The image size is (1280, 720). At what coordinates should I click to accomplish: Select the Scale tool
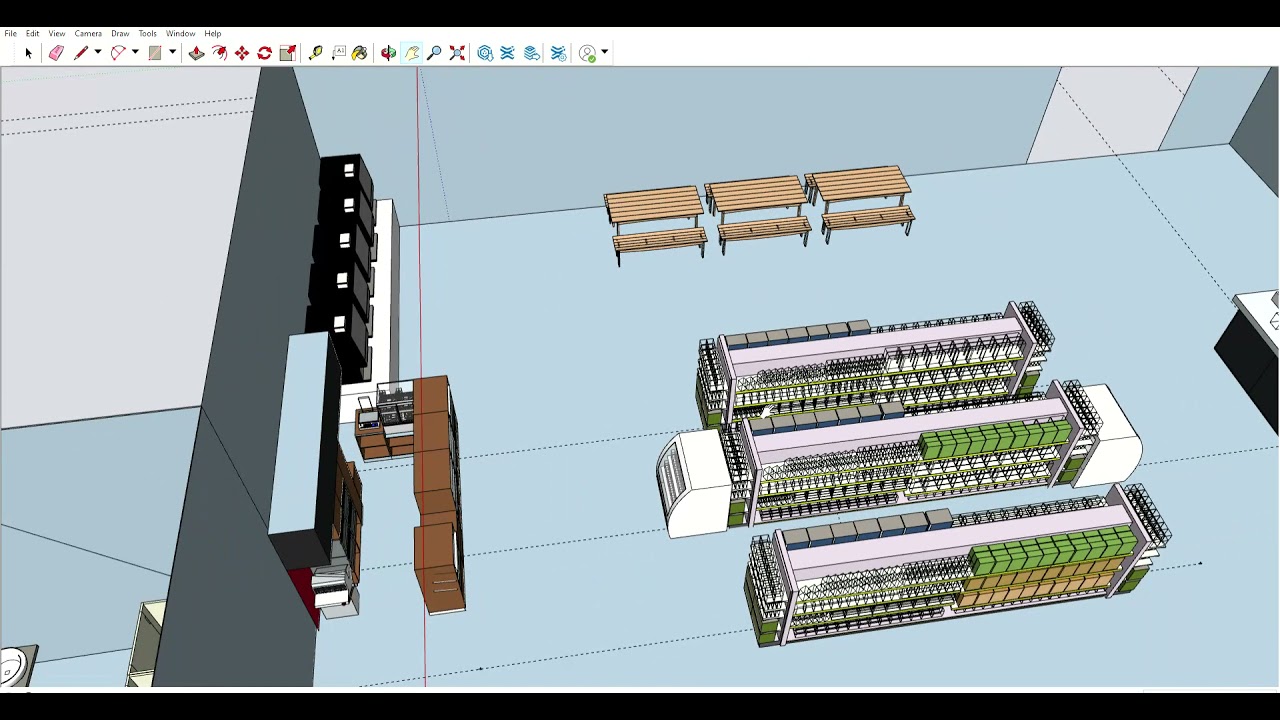coord(288,53)
